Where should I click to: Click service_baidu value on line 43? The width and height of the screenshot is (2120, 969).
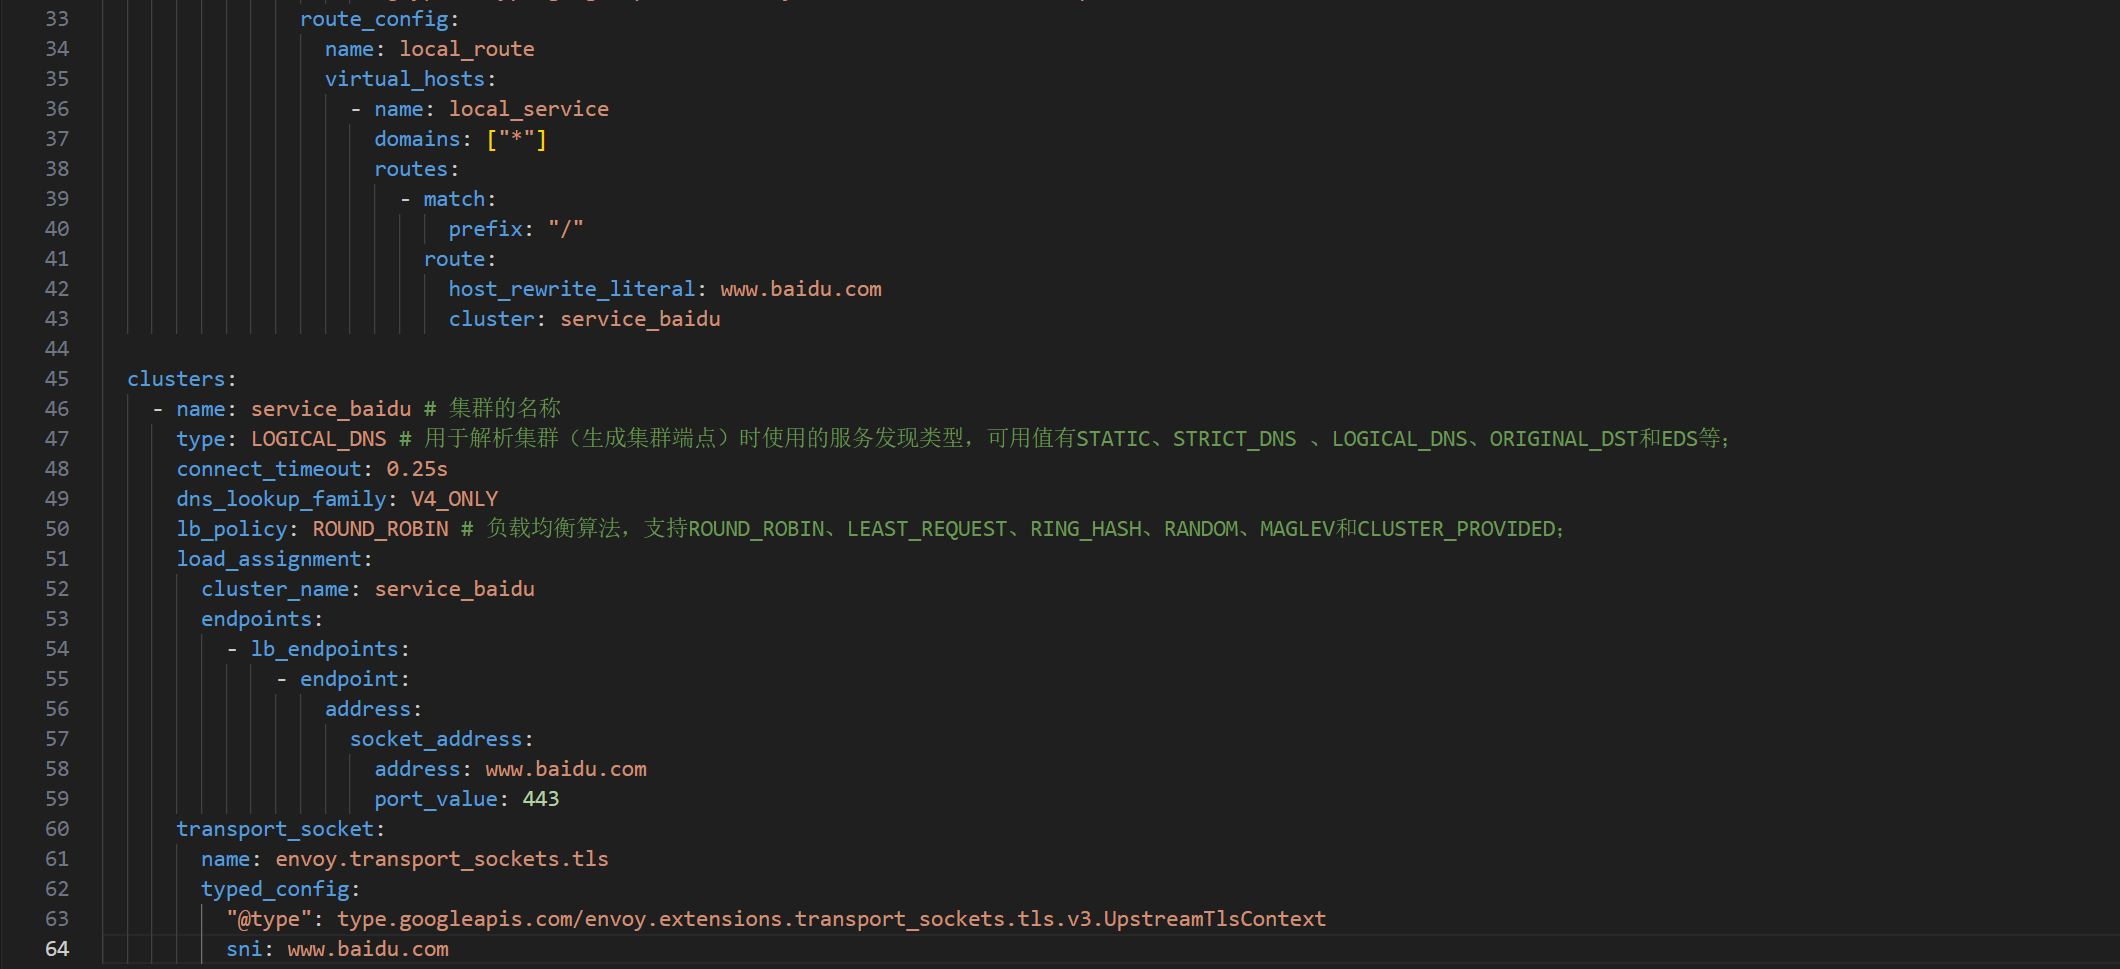coord(640,319)
